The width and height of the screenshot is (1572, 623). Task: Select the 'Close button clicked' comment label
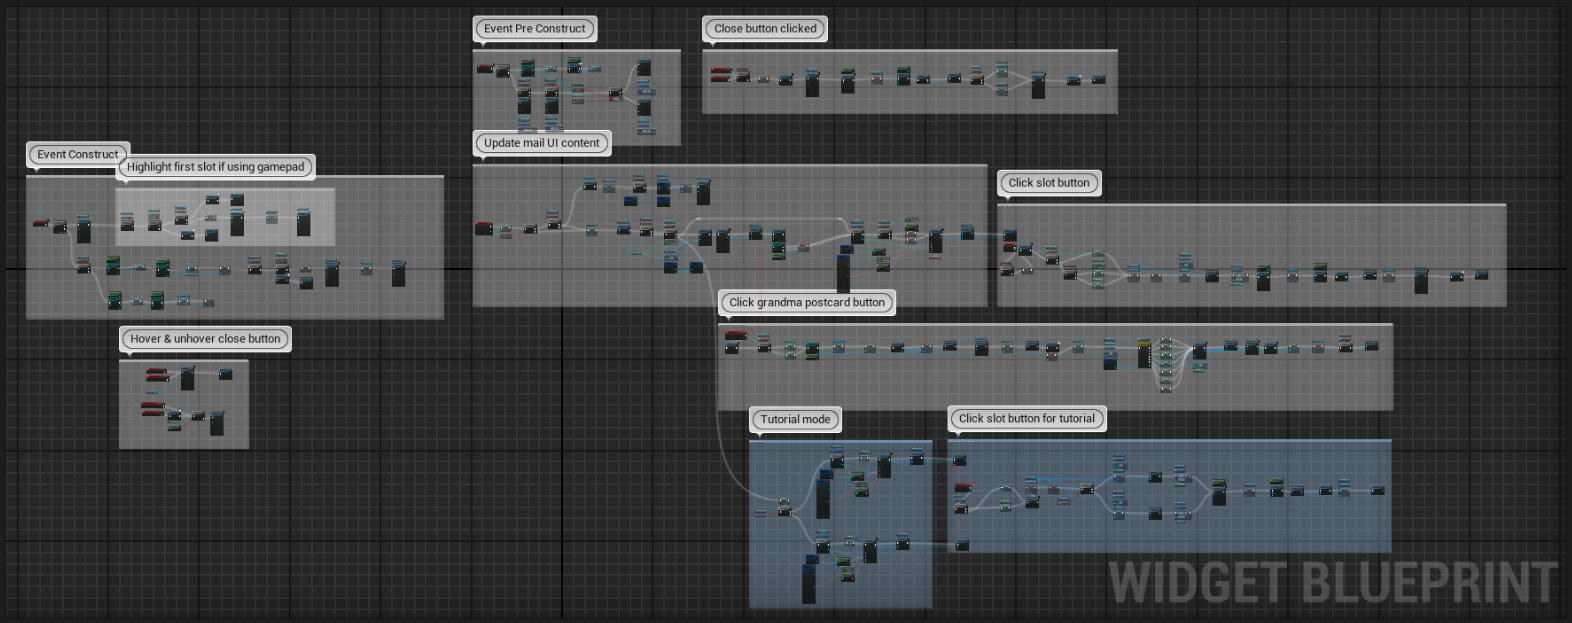coord(765,28)
